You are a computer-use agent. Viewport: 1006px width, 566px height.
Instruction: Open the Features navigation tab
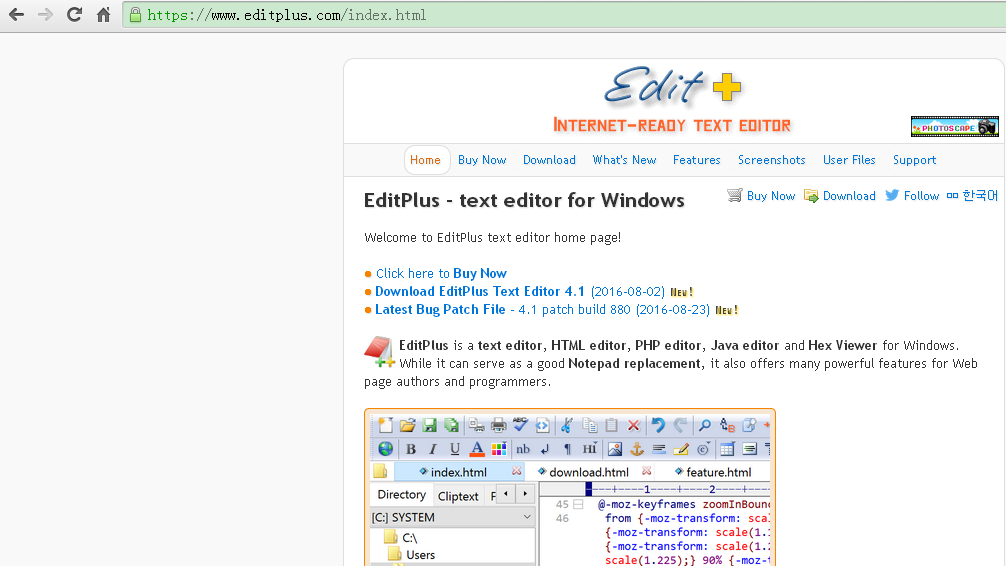click(697, 160)
